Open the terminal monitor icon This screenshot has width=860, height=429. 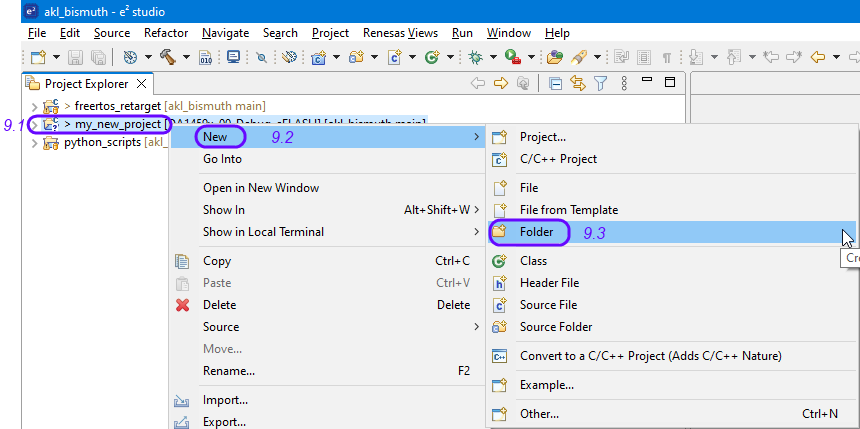point(234,57)
